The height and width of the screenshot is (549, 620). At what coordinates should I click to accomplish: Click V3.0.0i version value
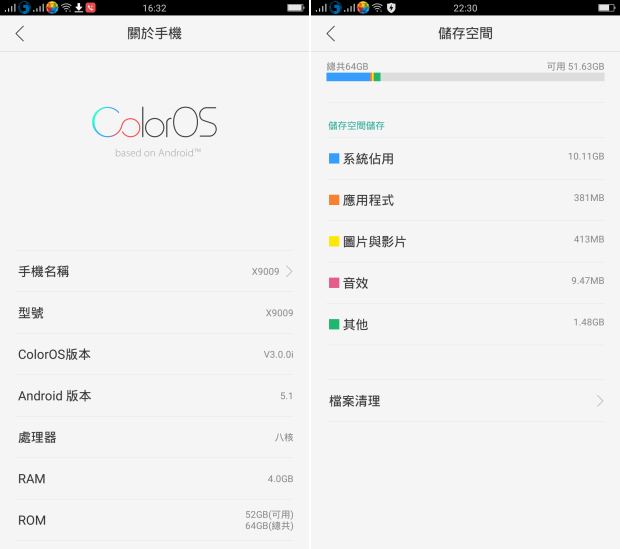click(278, 354)
